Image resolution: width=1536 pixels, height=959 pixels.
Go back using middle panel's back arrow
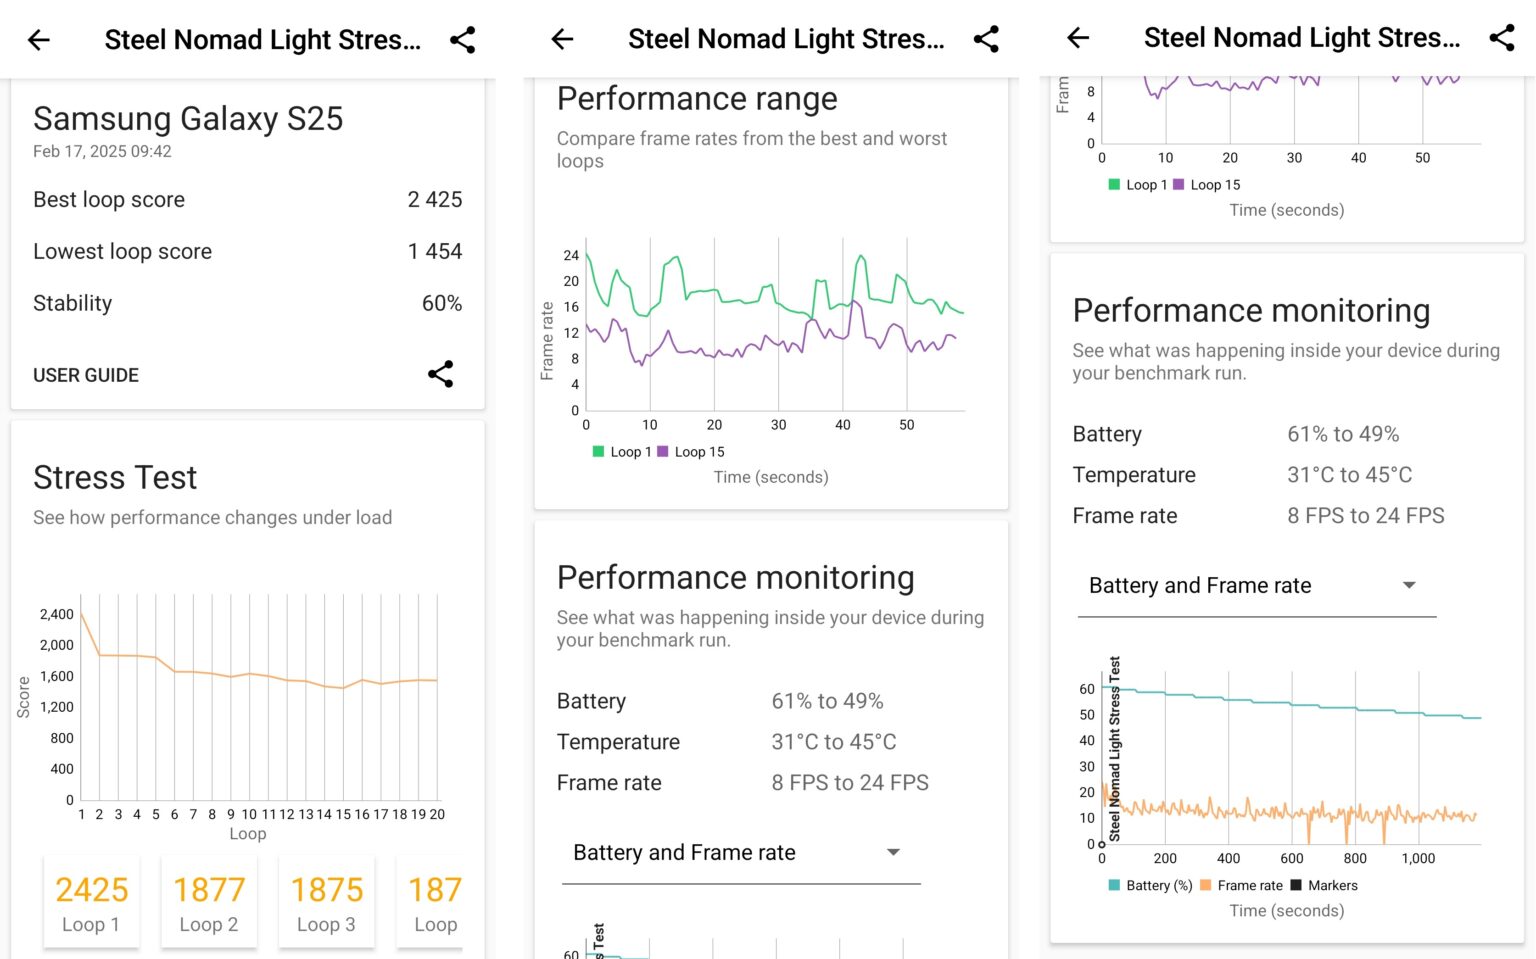click(563, 39)
